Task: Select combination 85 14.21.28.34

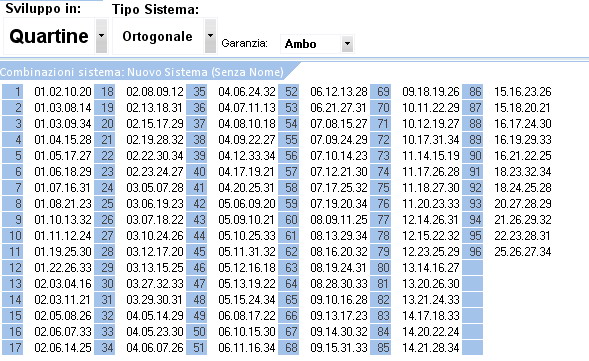Action: 431,348
